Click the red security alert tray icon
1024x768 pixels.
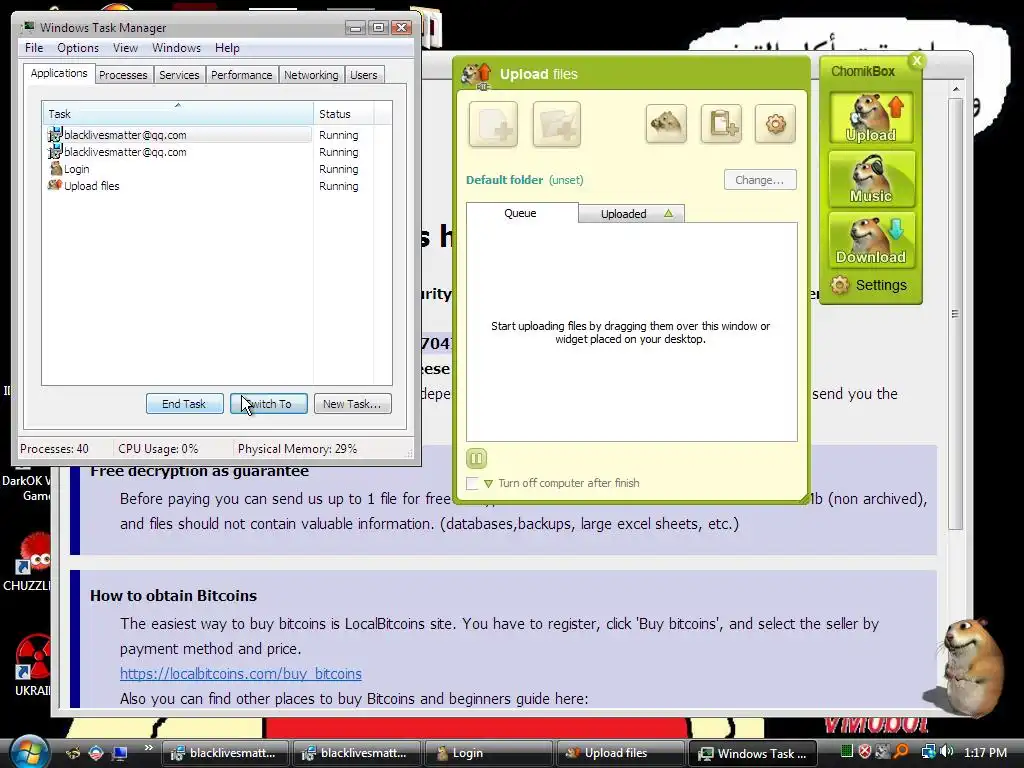865,752
